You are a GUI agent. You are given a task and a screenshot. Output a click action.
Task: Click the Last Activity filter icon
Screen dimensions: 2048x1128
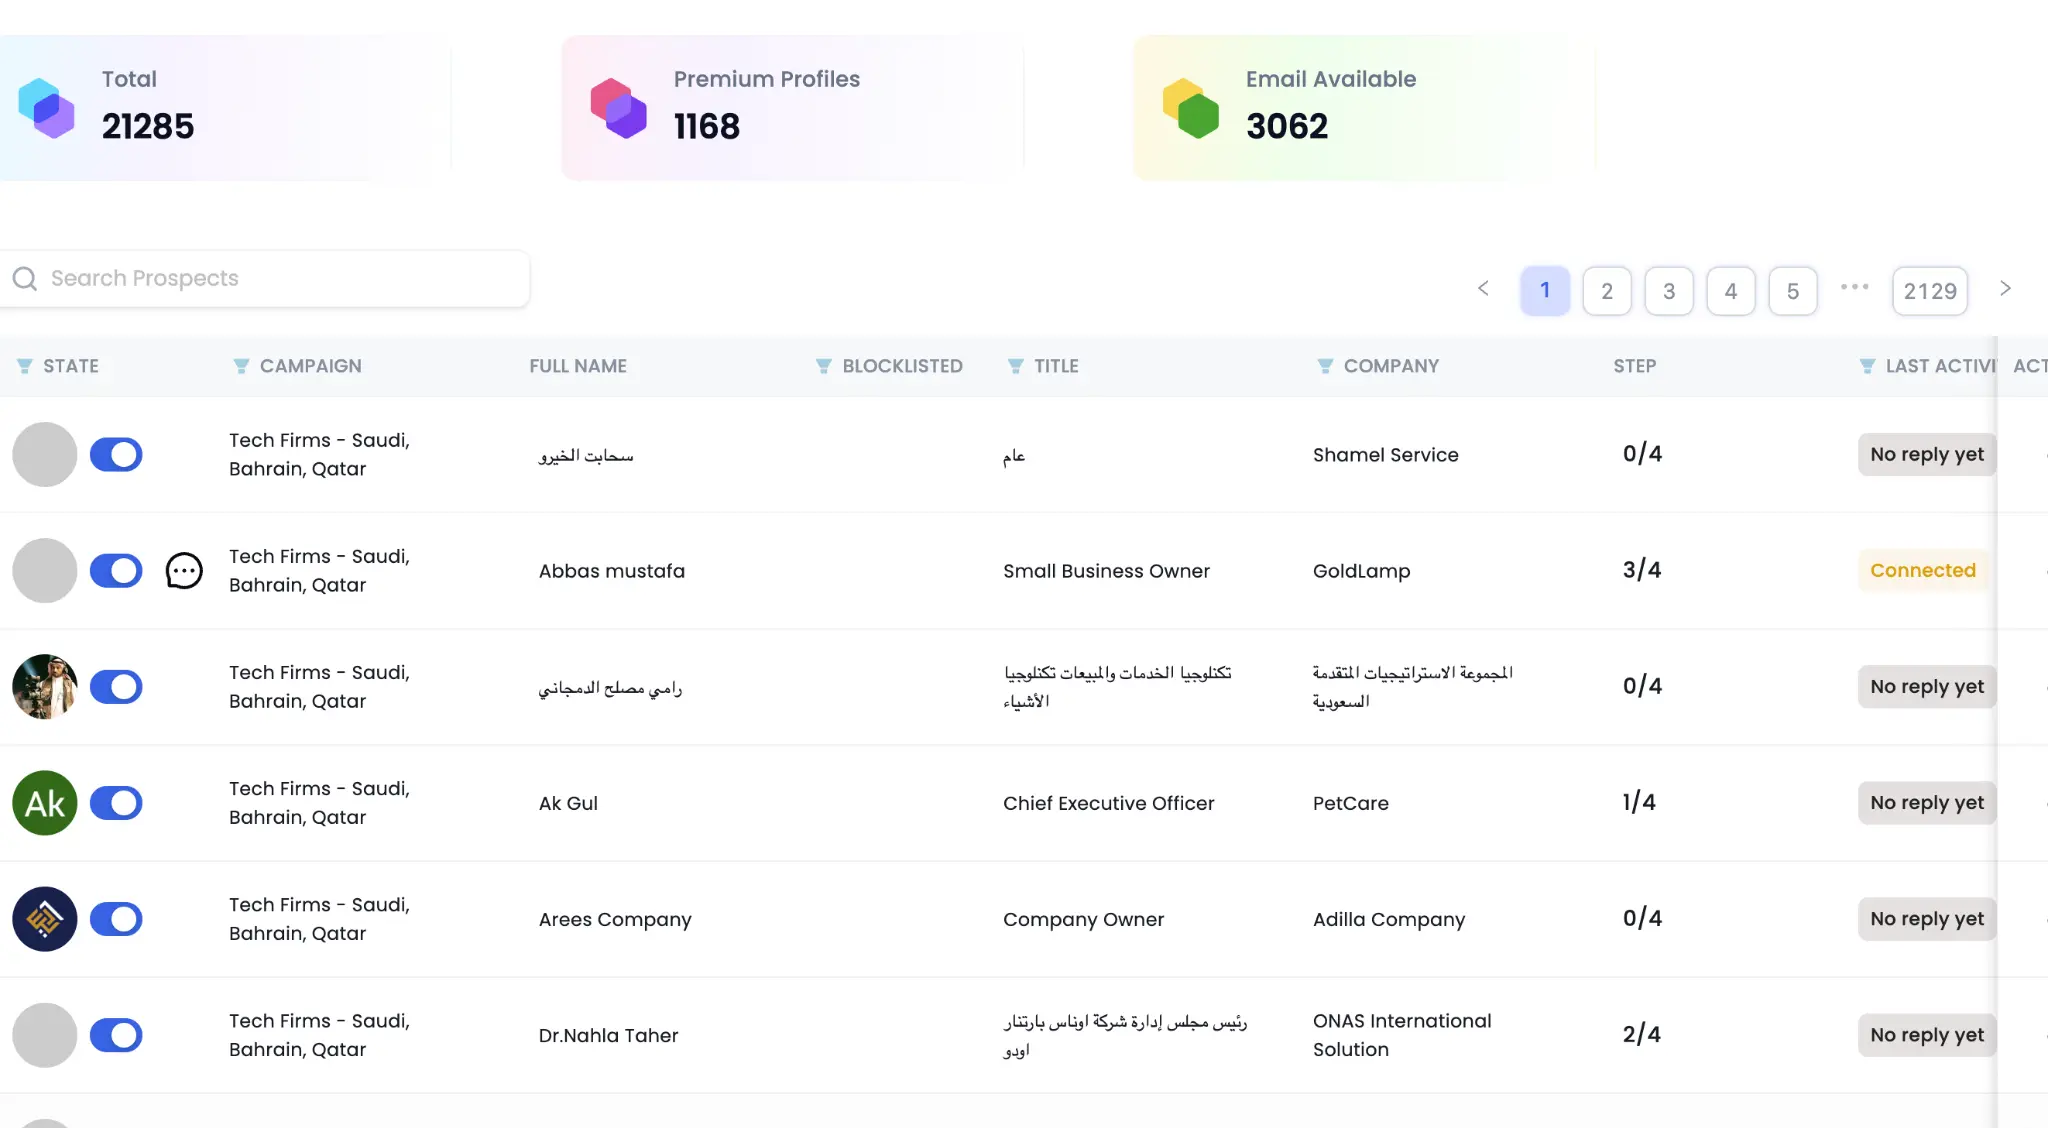[1869, 366]
